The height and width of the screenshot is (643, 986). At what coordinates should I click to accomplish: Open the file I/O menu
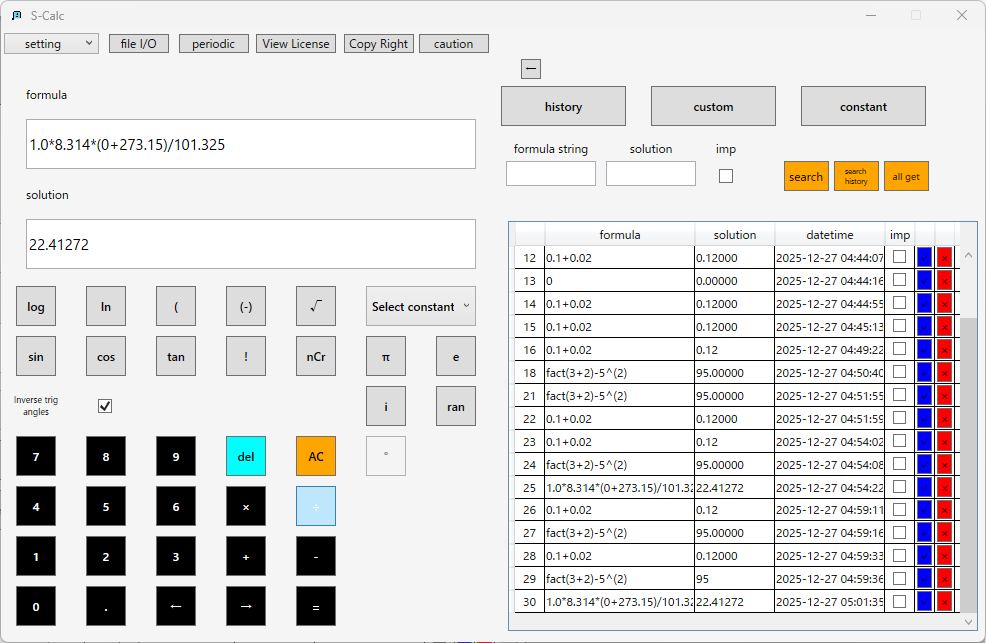tap(138, 43)
